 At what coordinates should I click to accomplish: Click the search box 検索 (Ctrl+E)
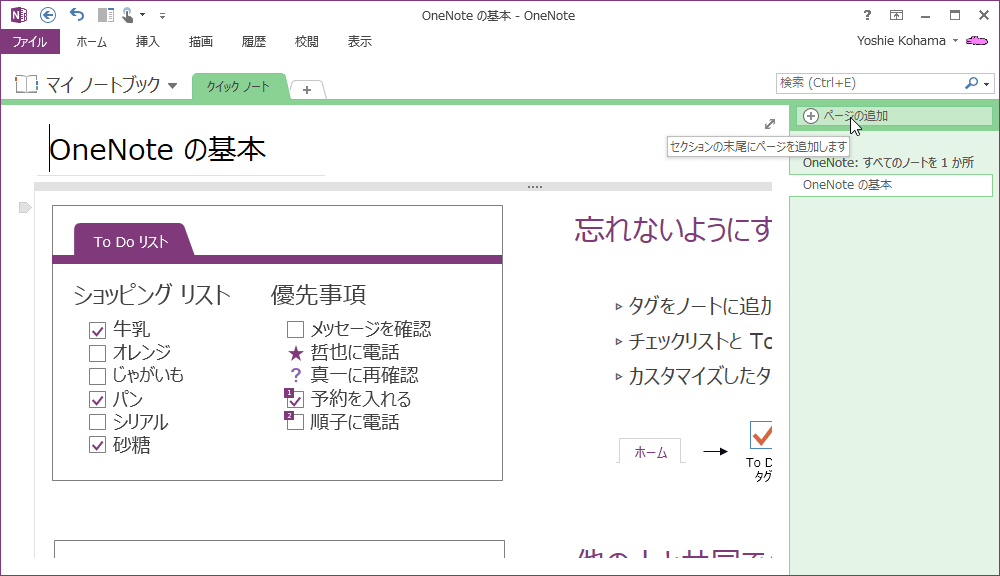click(869, 83)
